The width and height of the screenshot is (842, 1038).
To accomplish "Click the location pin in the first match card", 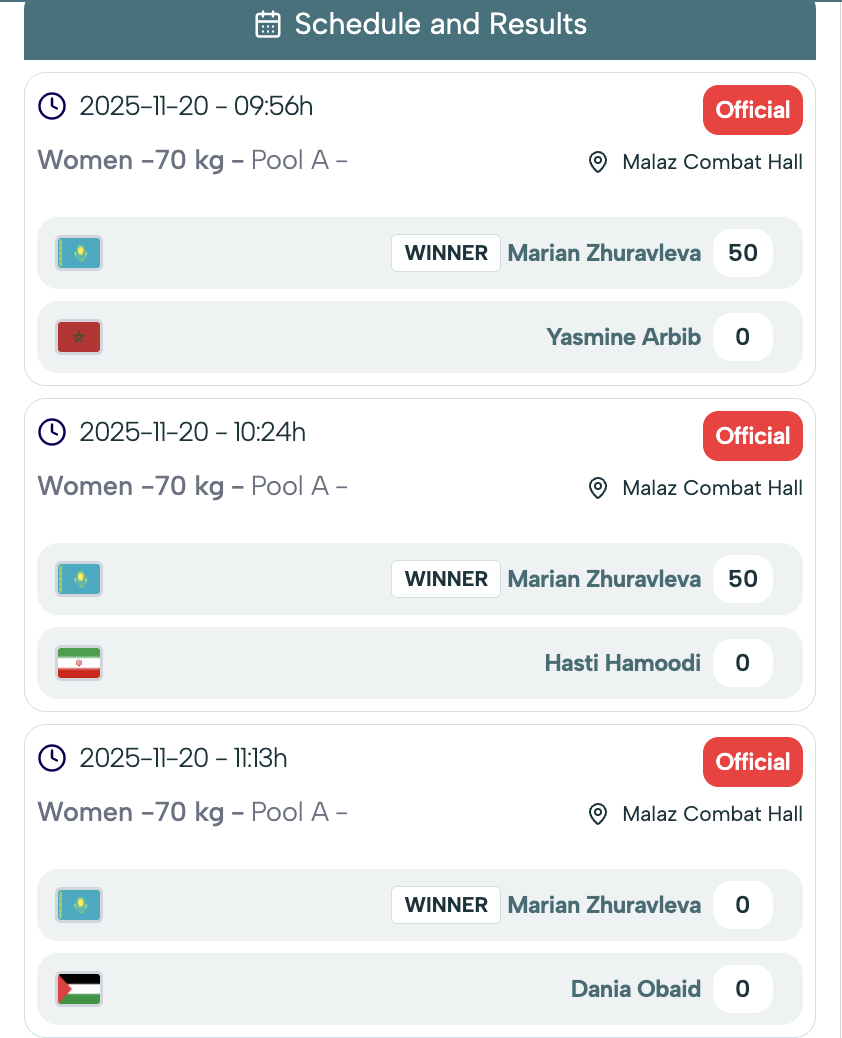I will pos(598,162).
